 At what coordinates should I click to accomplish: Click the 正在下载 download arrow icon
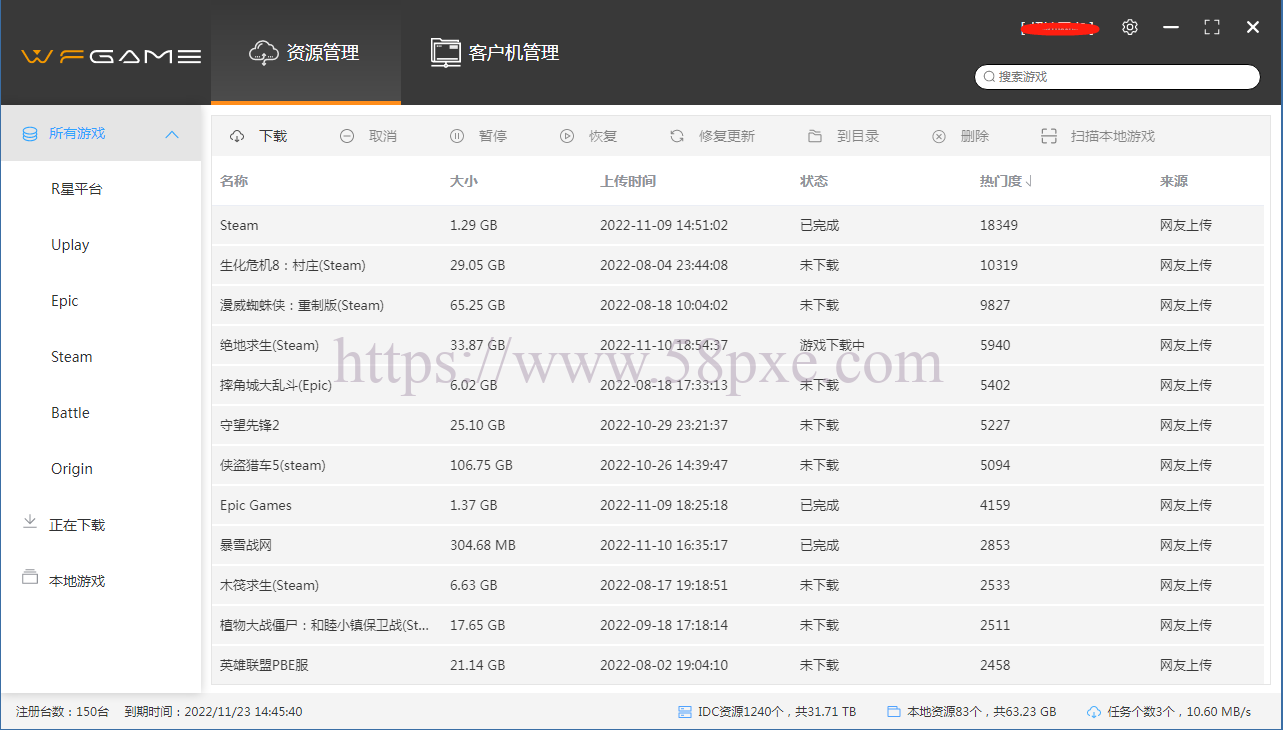[x=30, y=523]
